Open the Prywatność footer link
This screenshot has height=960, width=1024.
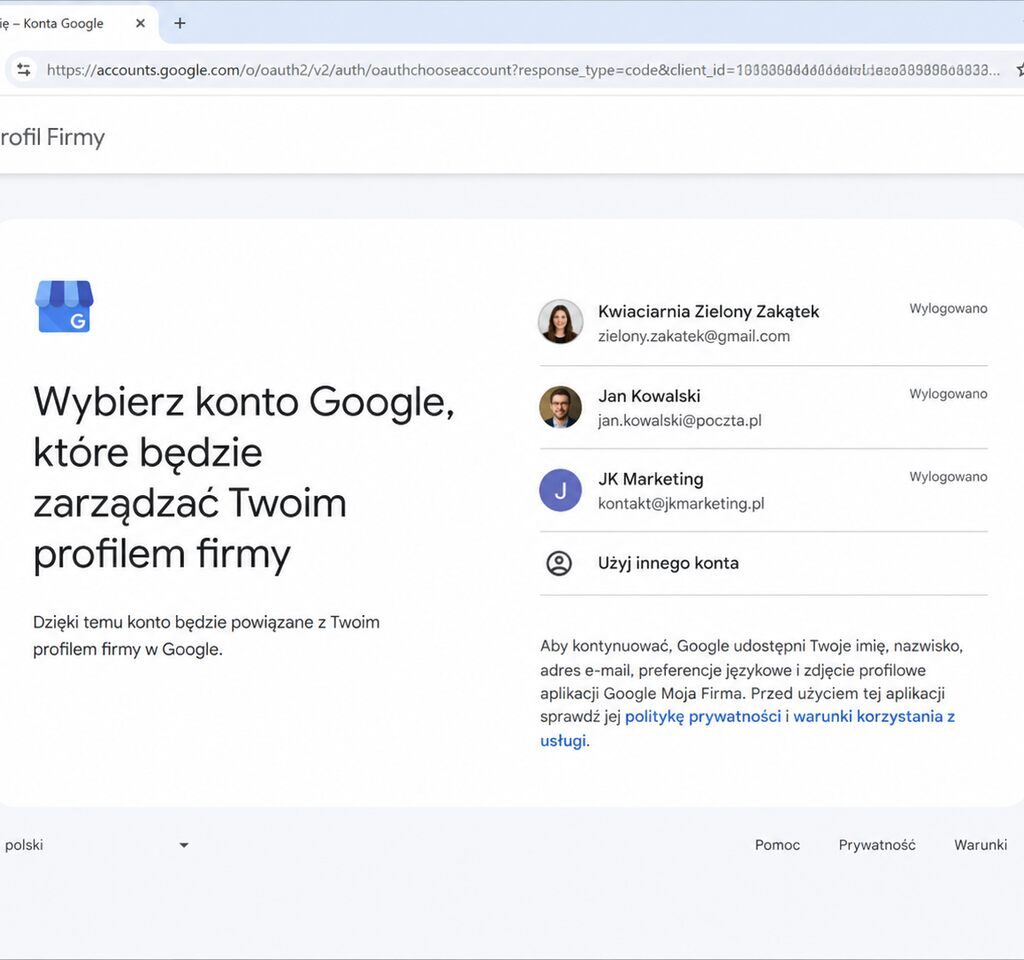(x=877, y=844)
